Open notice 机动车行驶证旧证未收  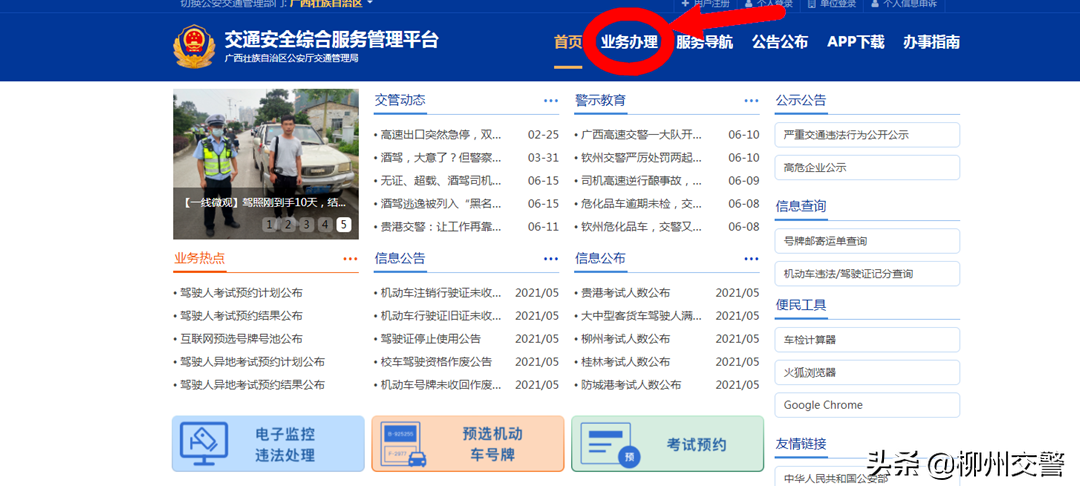tap(441, 316)
